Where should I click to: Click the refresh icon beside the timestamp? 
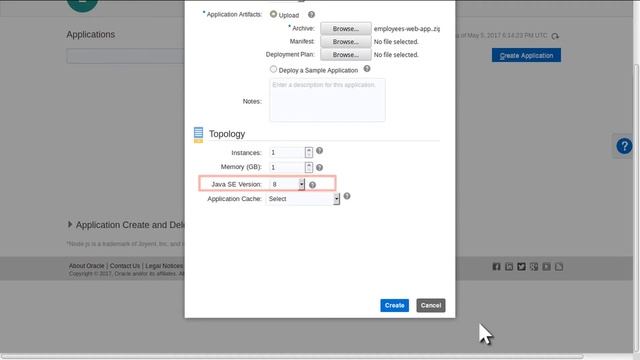pyautogui.click(x=555, y=36)
